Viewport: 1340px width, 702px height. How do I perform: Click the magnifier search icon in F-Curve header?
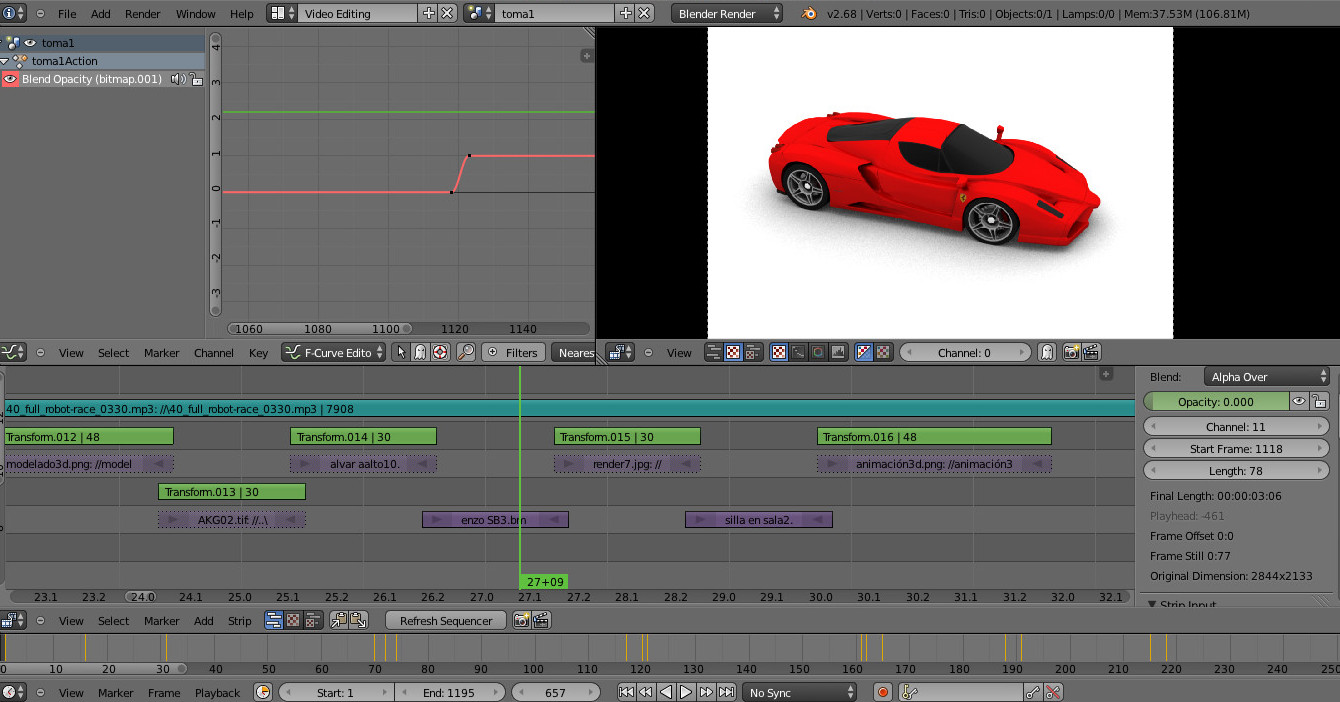click(465, 352)
